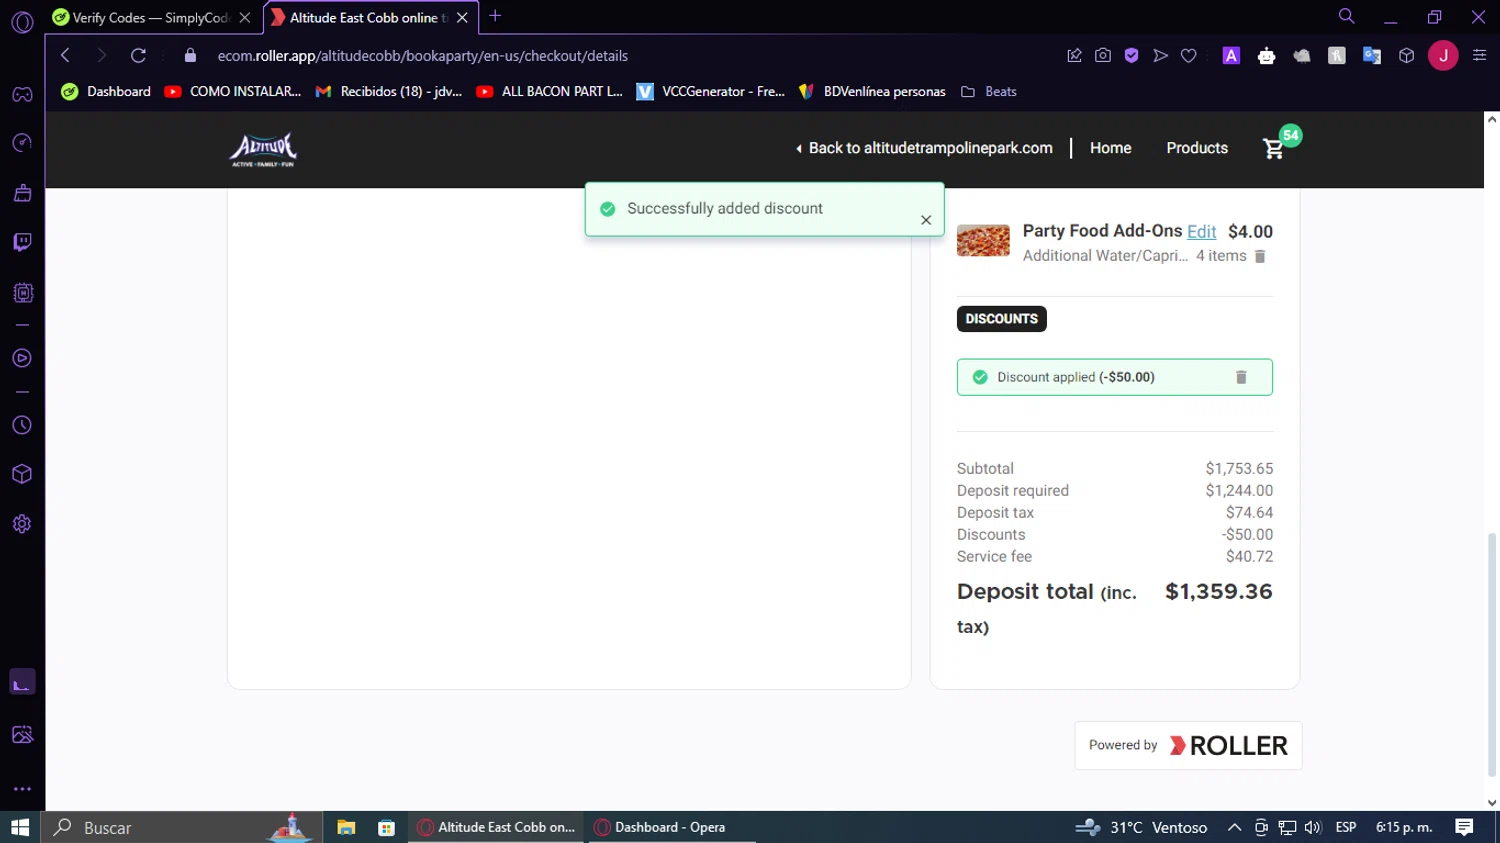Close the Verify Codes tab

click(x=245, y=18)
